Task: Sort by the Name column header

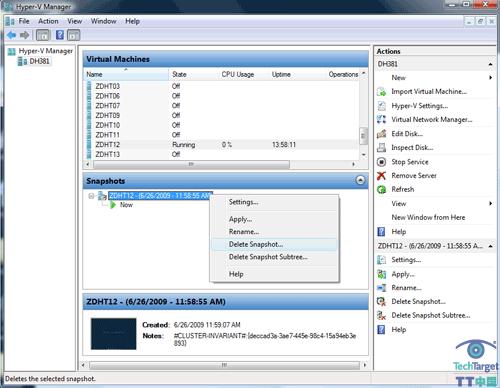Action: point(126,74)
